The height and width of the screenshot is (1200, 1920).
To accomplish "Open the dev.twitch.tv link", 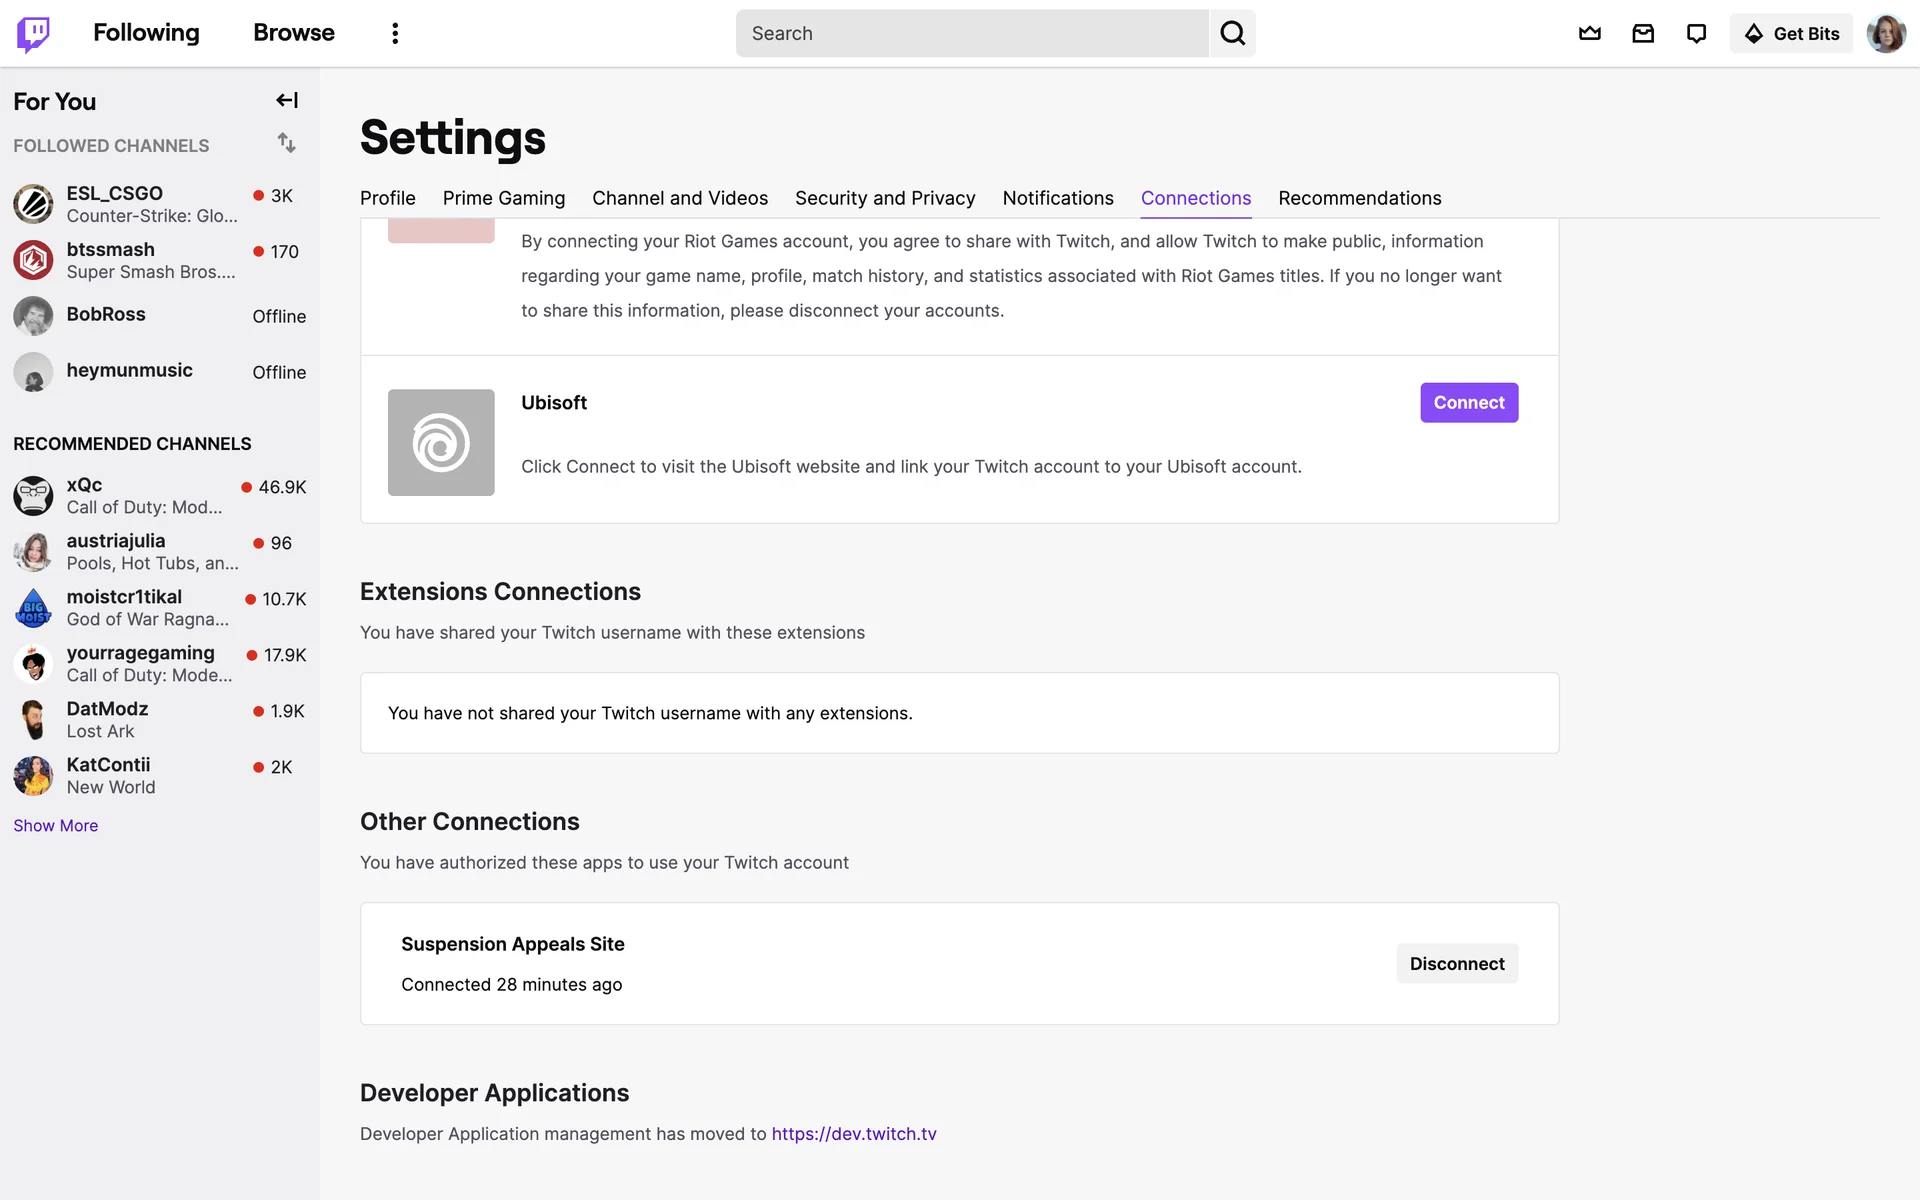I will [854, 1134].
